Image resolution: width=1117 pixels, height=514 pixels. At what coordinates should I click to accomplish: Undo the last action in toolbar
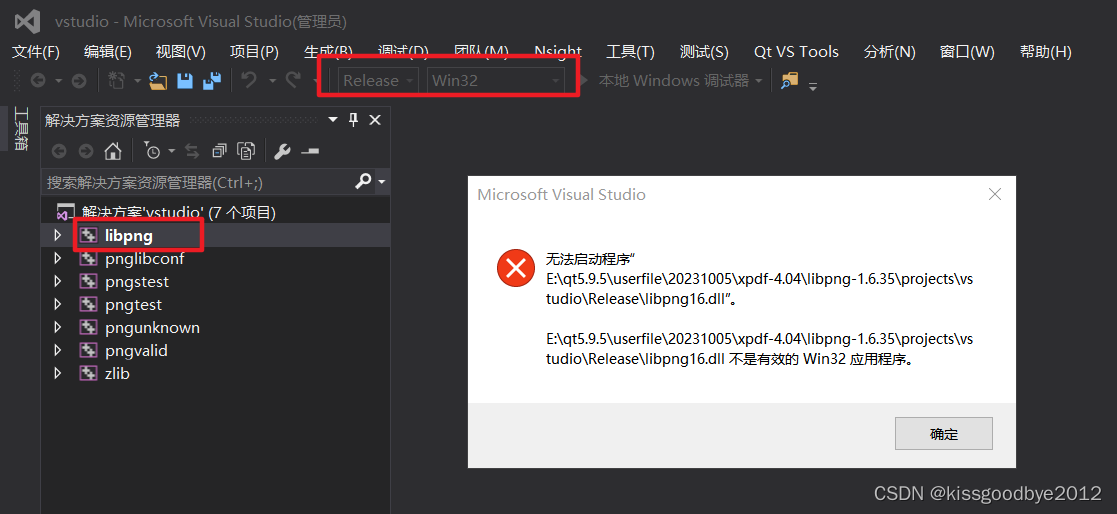[x=249, y=80]
